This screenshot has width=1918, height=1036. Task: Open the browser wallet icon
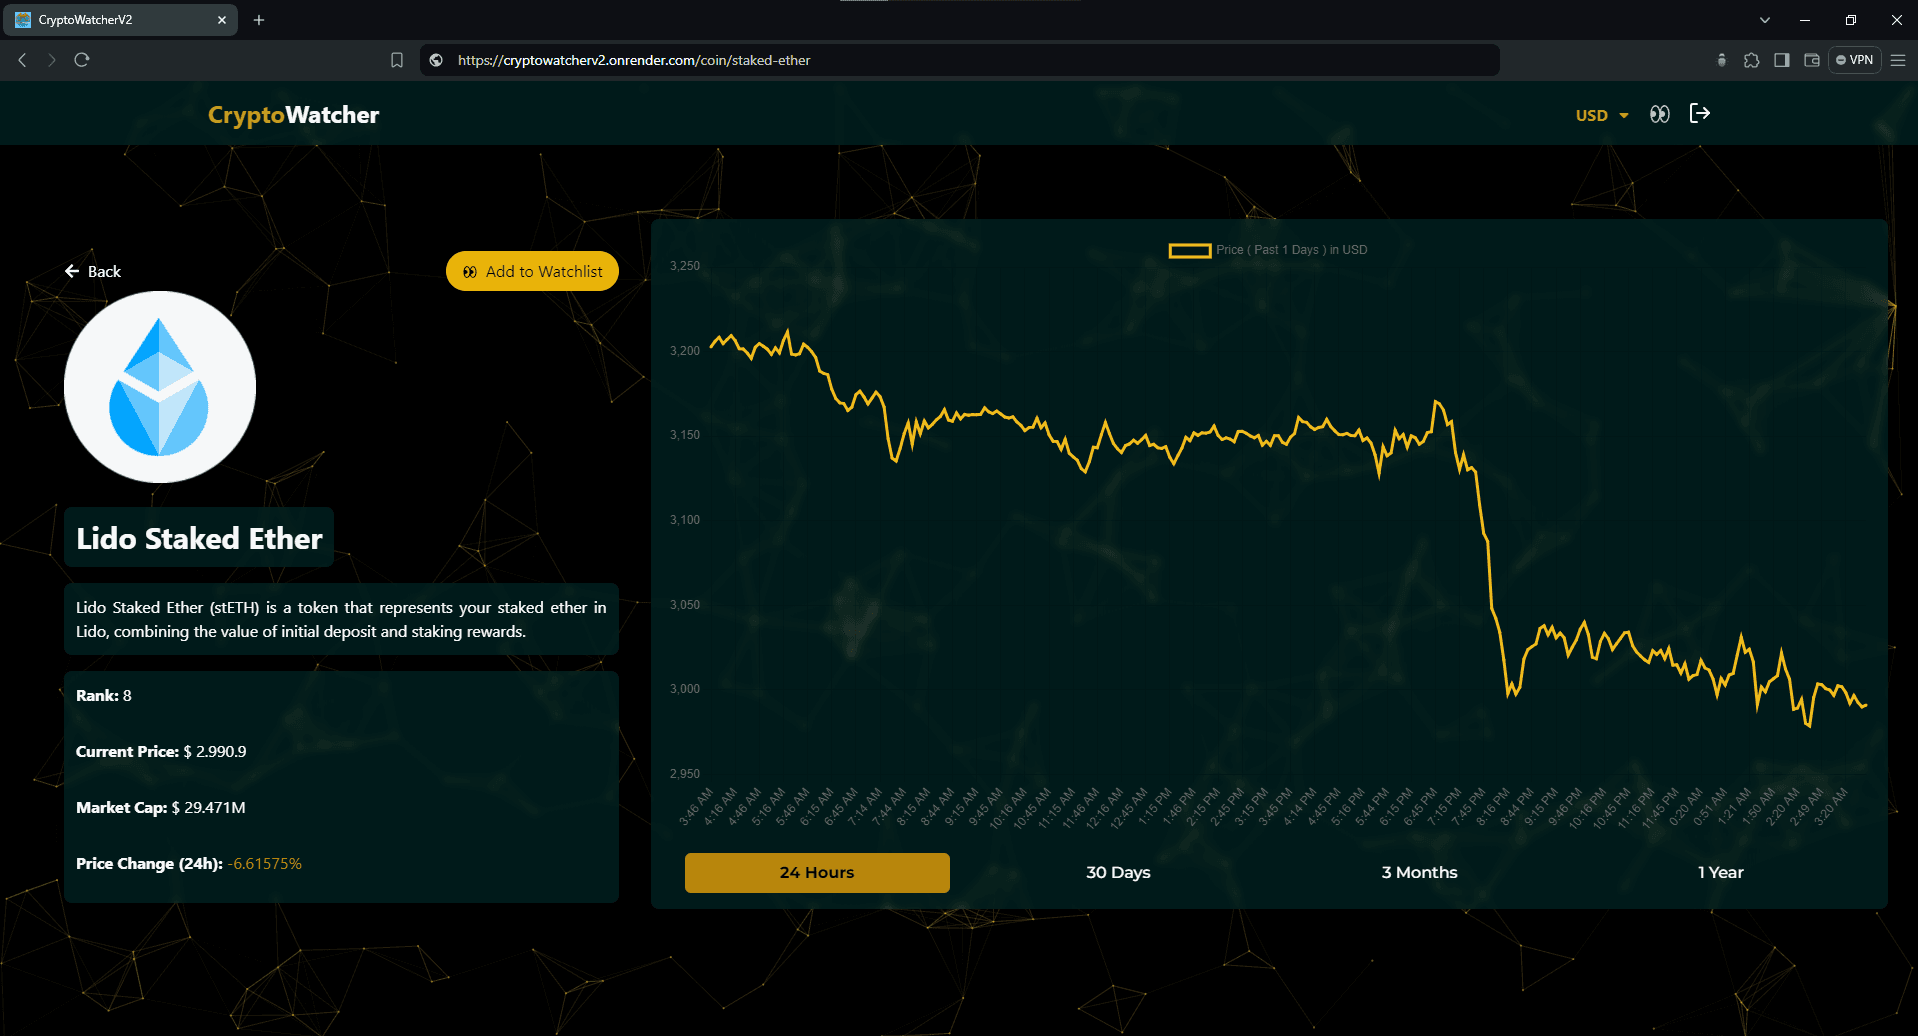point(1811,60)
